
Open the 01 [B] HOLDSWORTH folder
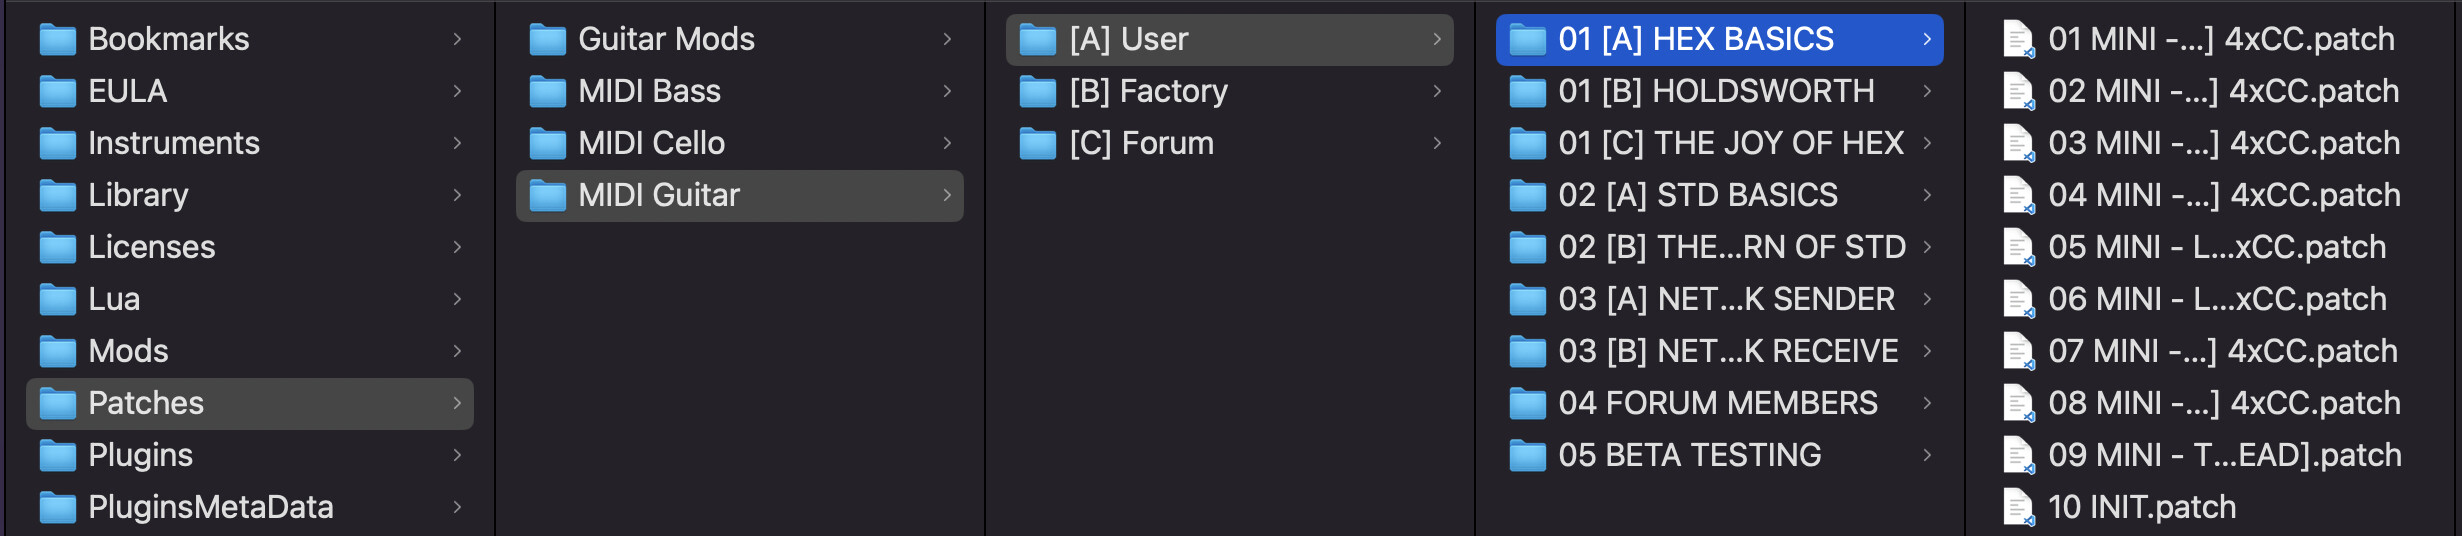(x=1720, y=91)
